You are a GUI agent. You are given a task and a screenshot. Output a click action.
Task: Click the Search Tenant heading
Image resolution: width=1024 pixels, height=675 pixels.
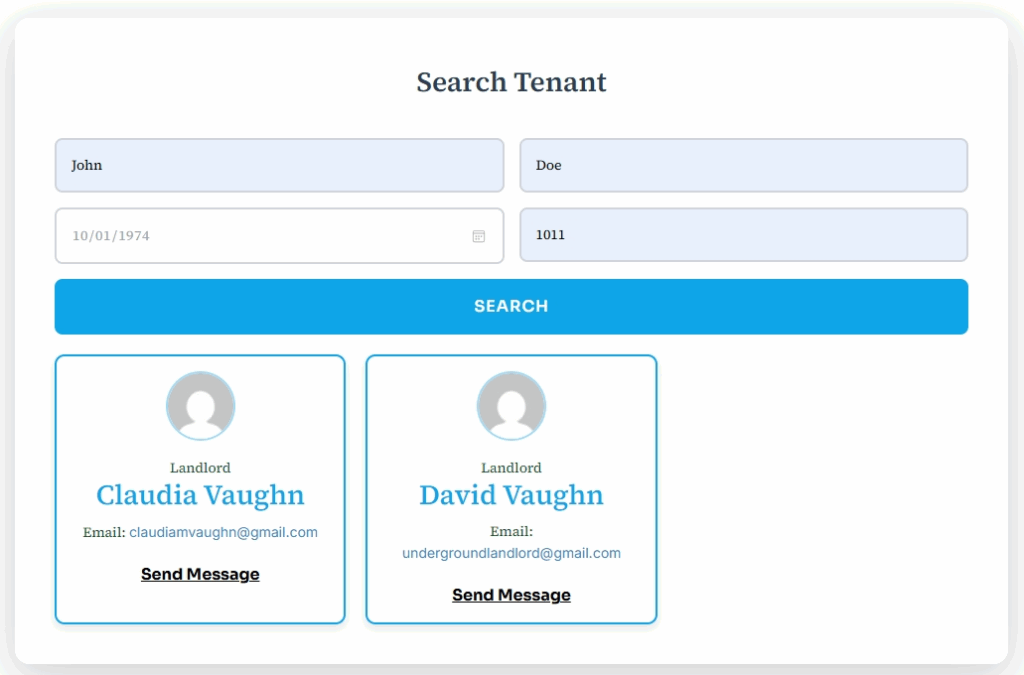click(x=511, y=82)
